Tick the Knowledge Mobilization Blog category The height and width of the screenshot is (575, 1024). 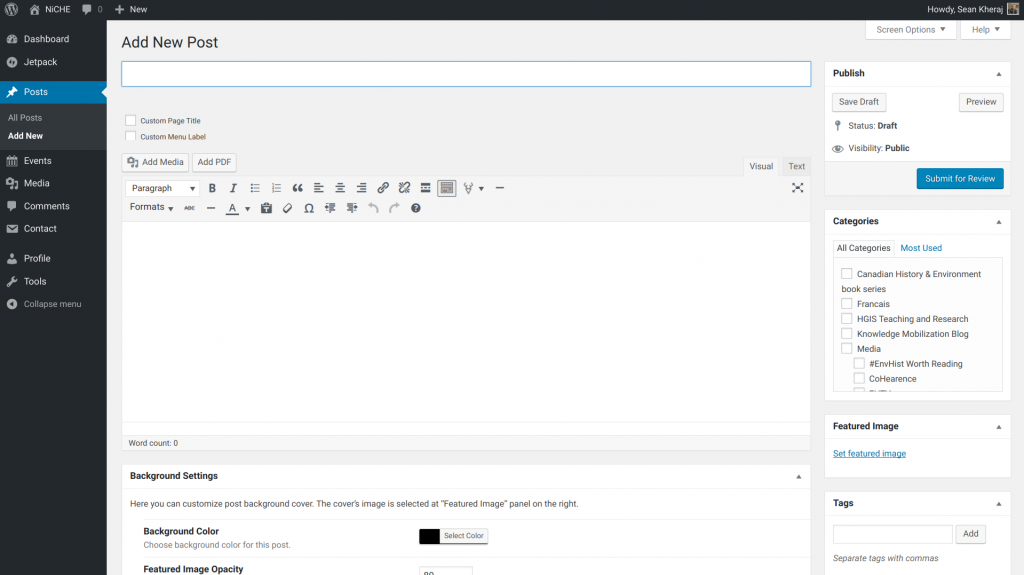click(847, 334)
